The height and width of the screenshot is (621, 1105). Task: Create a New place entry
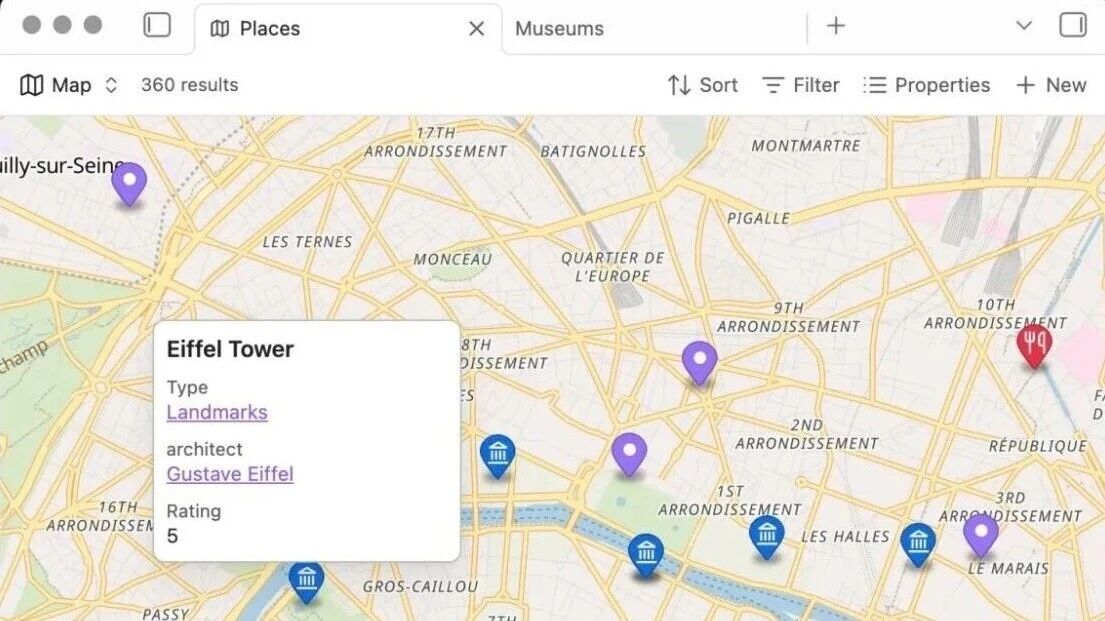click(x=1051, y=85)
